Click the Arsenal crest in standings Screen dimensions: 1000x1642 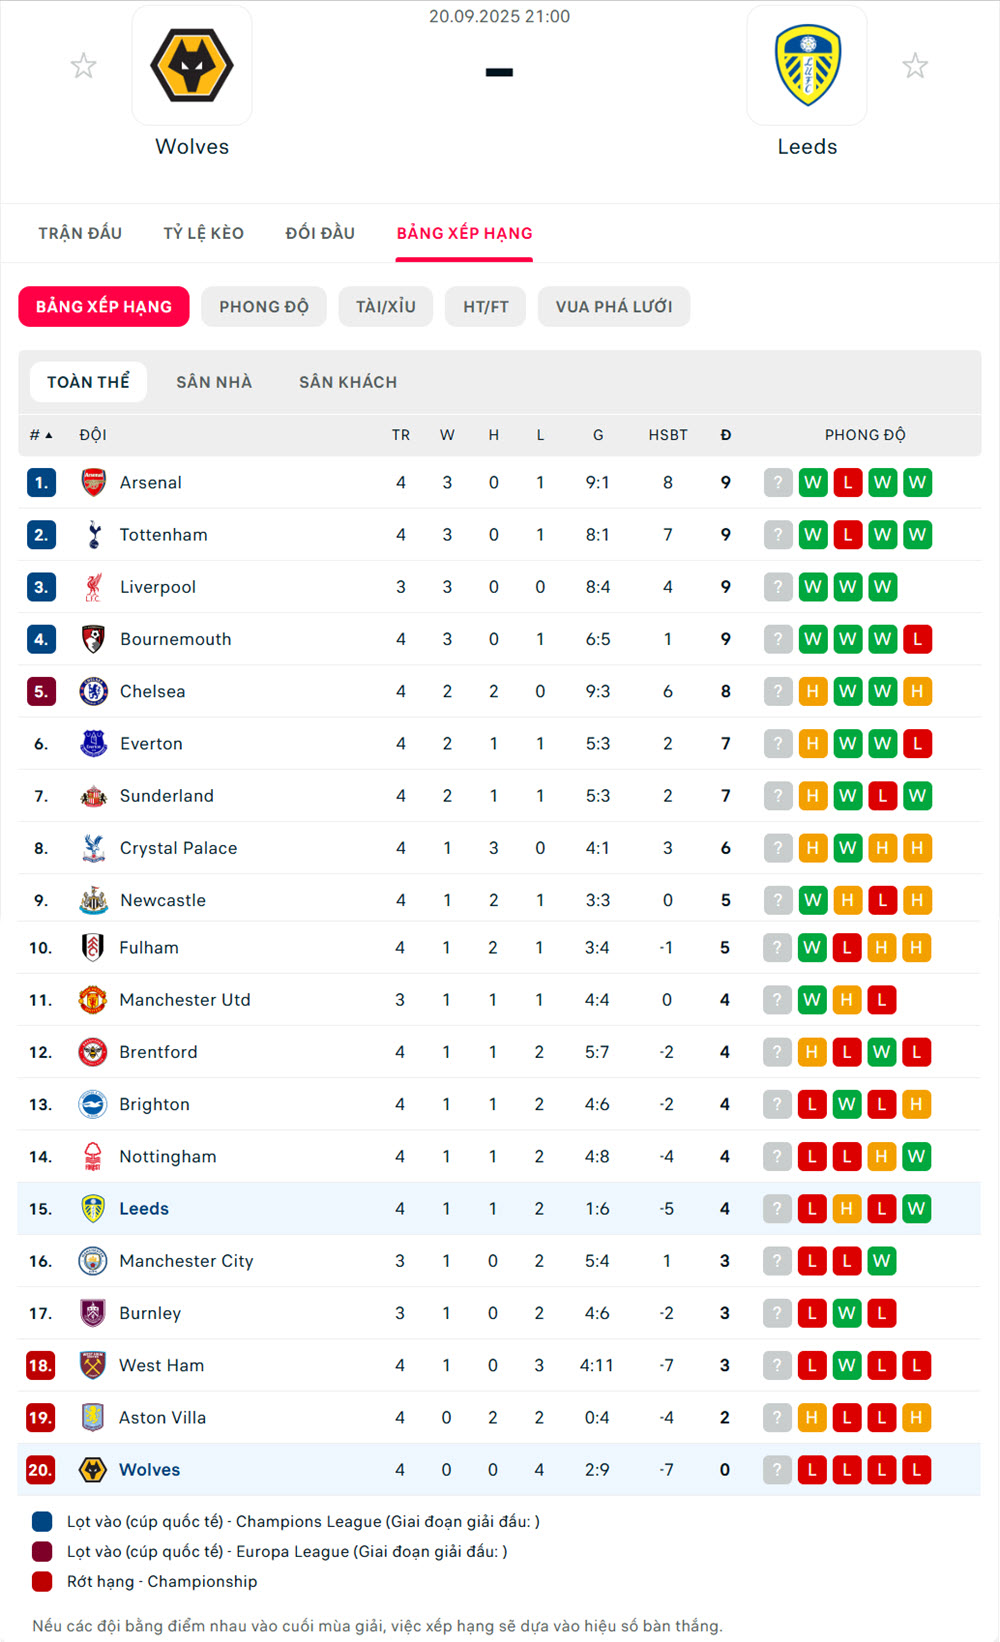point(93,483)
